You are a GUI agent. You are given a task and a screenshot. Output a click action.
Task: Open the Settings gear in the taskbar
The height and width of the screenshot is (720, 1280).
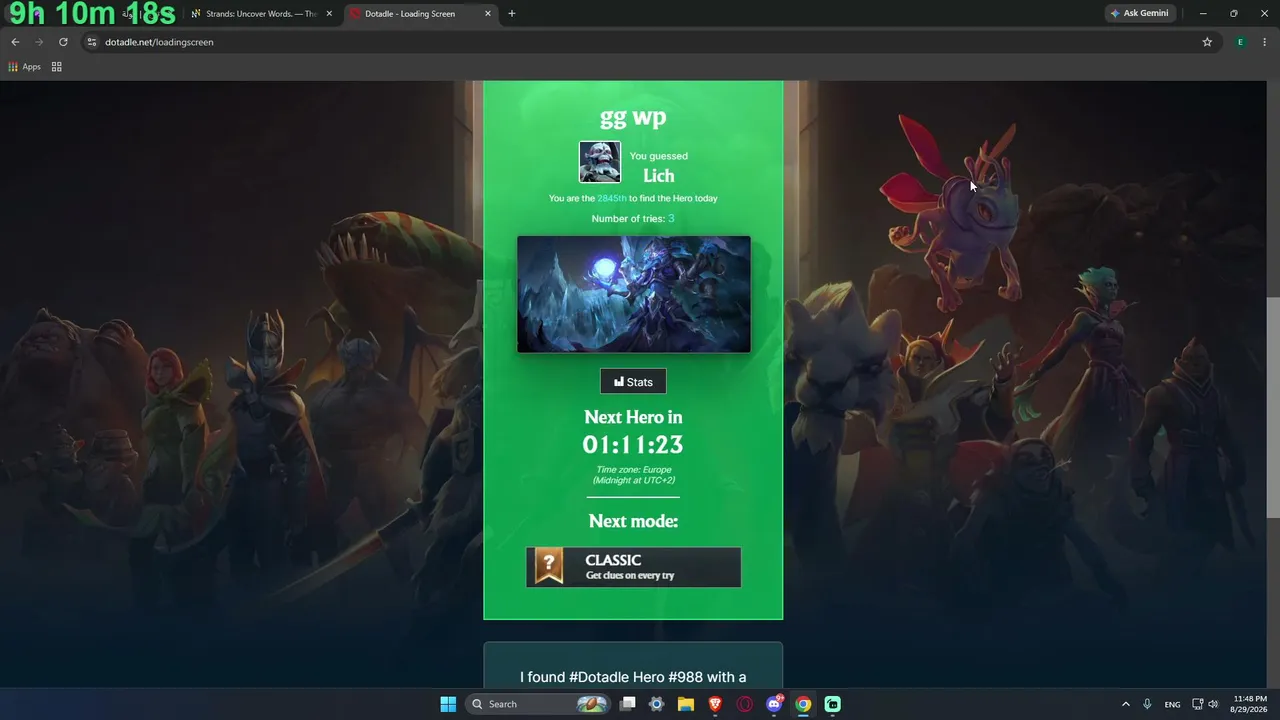point(657,704)
